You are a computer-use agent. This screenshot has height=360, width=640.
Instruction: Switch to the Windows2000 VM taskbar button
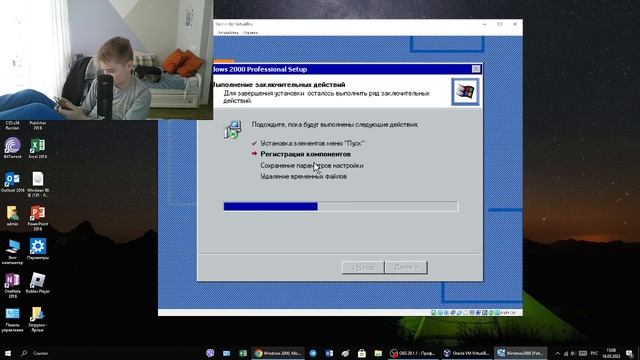[520, 353]
